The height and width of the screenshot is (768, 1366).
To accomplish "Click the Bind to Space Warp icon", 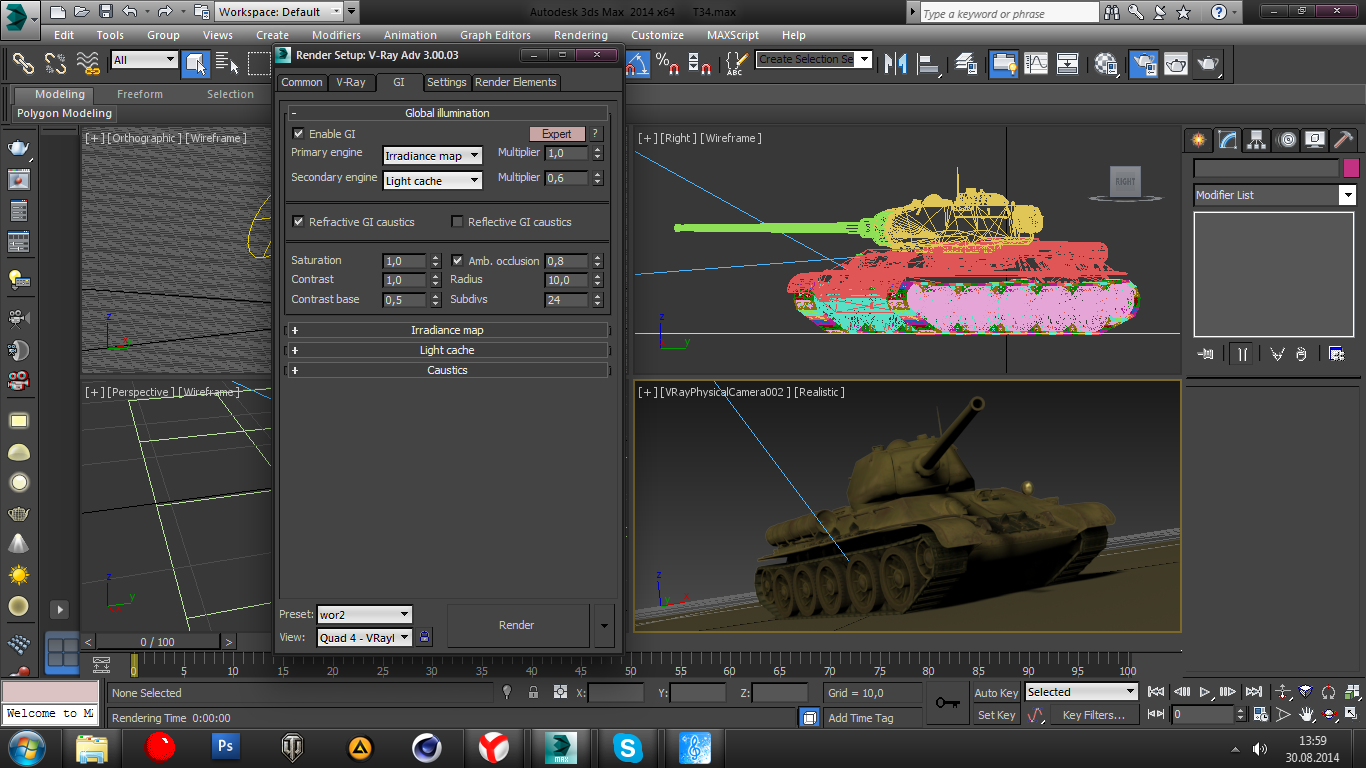I will (x=89, y=63).
